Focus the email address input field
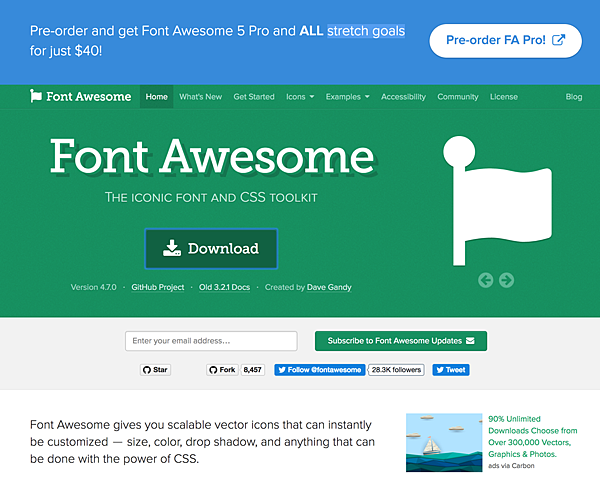 (211, 341)
